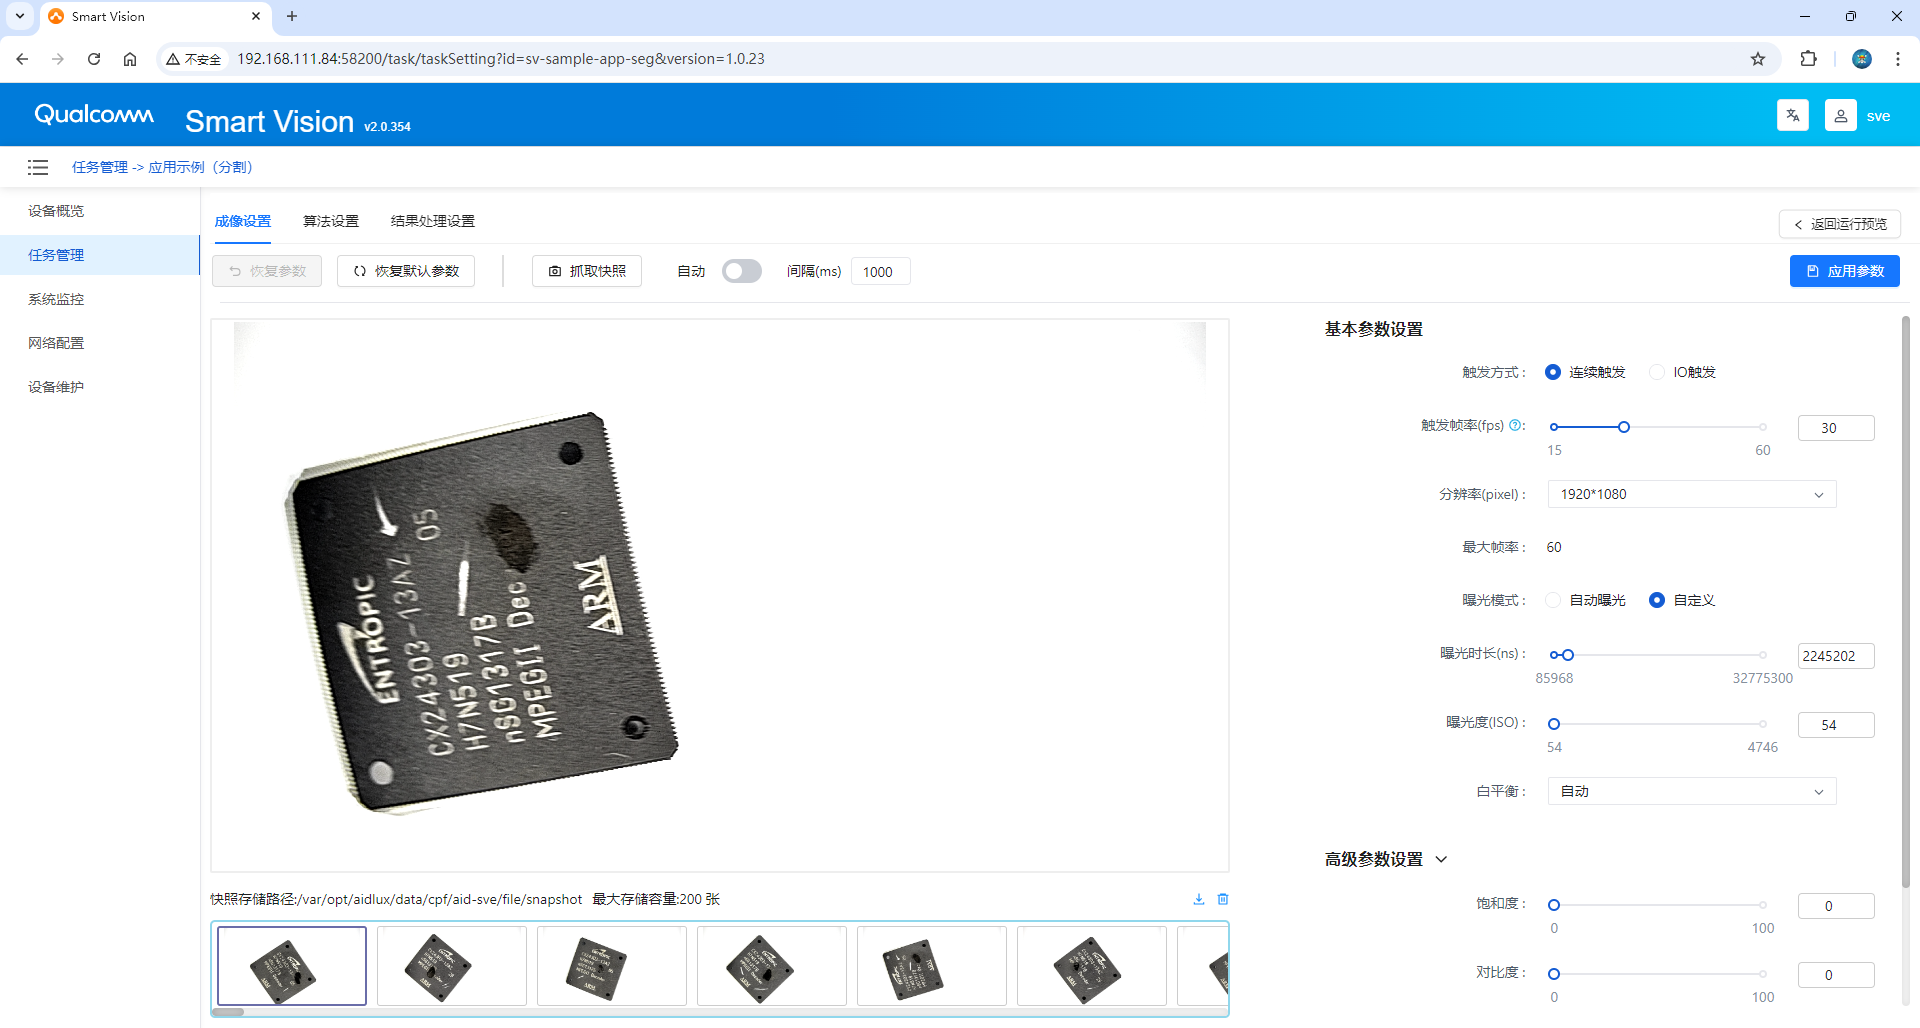The height and width of the screenshot is (1028, 1920).
Task: Click the Qualcomm logo
Action: pos(94,115)
